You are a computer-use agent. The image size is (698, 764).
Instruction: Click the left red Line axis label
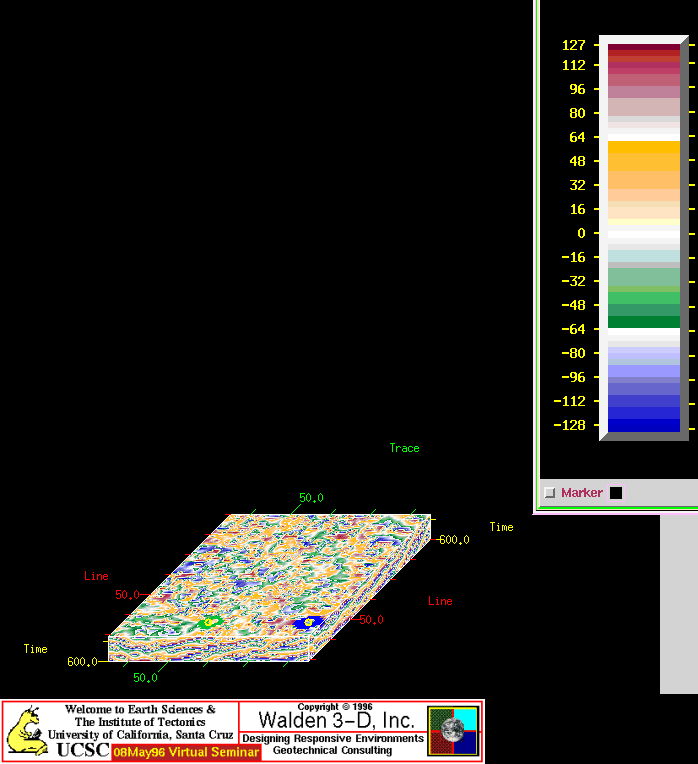pos(96,576)
